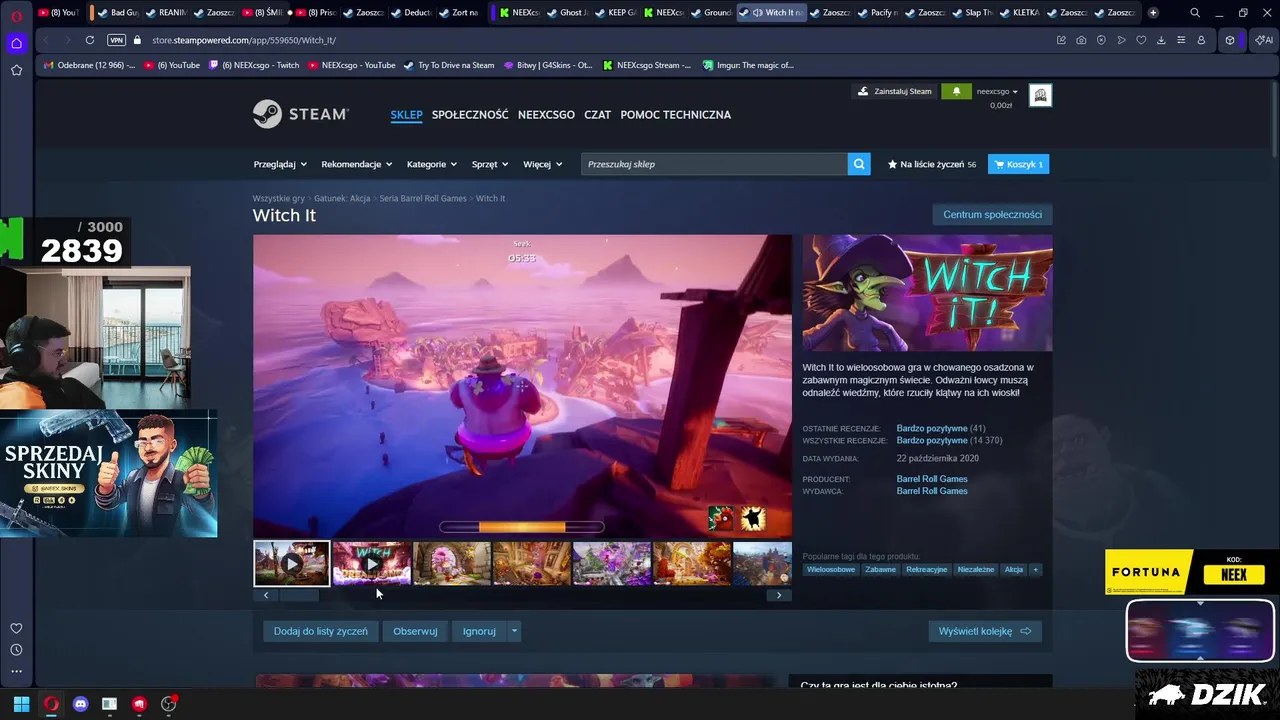Open Opera easy setup sliders icon
Screen dimensions: 1280x720
pos(1181,40)
